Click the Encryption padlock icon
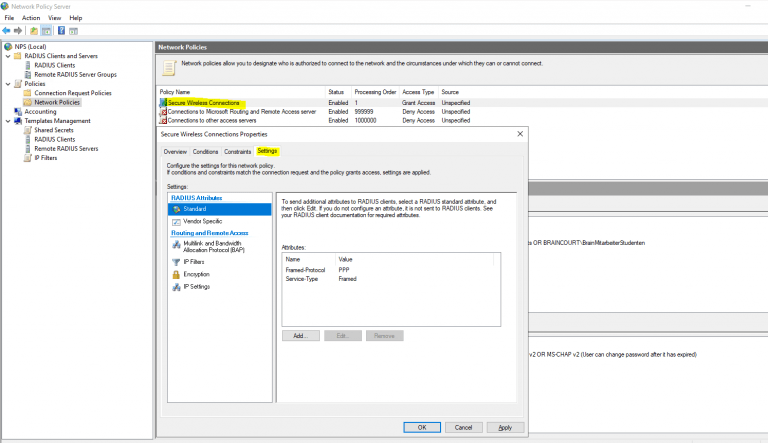Screen dimensions: 768x443 click(176, 274)
